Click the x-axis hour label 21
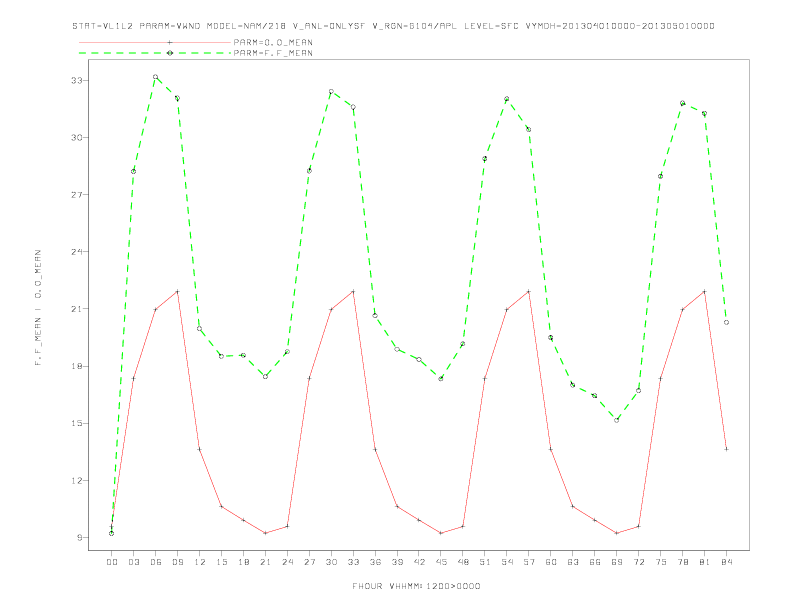Image resolution: width=792 pixels, height=612 pixels. pyautogui.click(x=265, y=562)
